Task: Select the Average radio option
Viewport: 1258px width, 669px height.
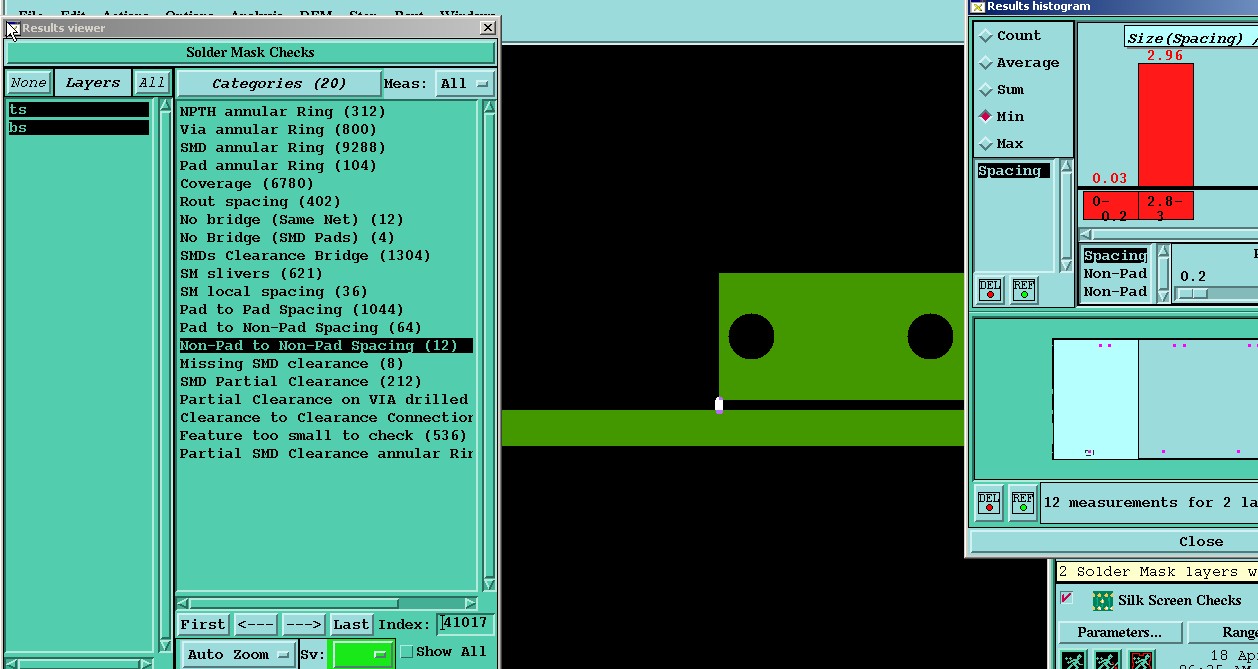Action: pos(986,62)
